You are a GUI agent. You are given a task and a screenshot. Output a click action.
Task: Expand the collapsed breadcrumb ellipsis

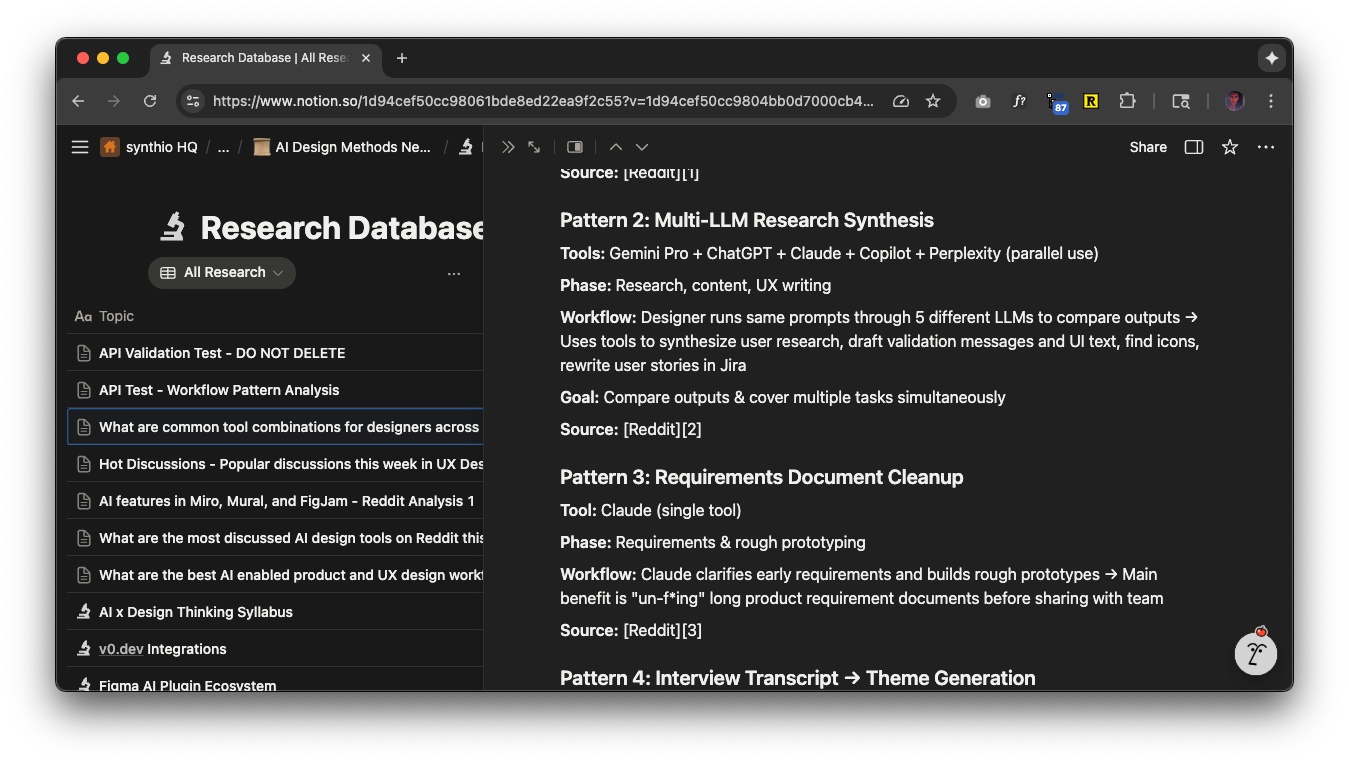(x=223, y=147)
